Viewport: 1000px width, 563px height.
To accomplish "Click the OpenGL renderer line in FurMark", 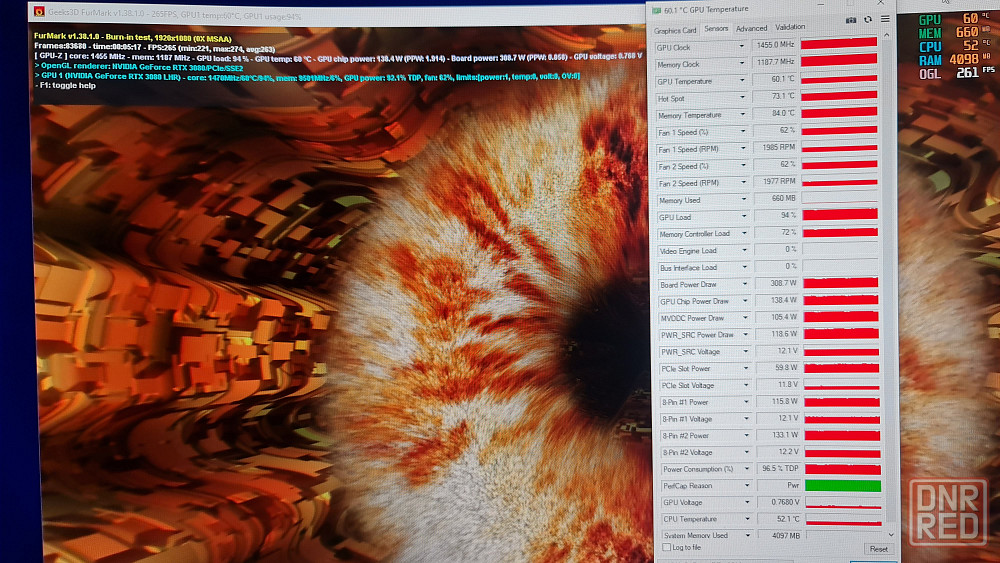I will 139,67.
